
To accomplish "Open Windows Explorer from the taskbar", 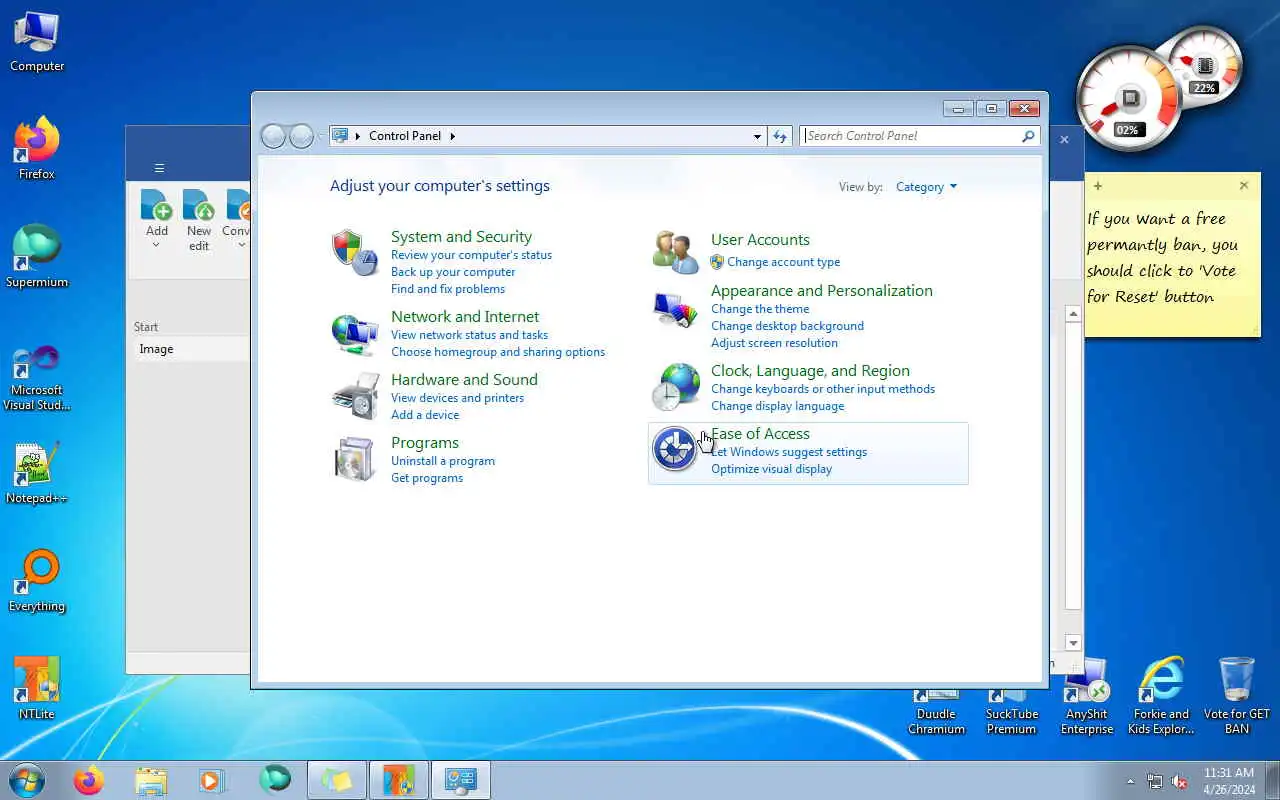I will 150,780.
